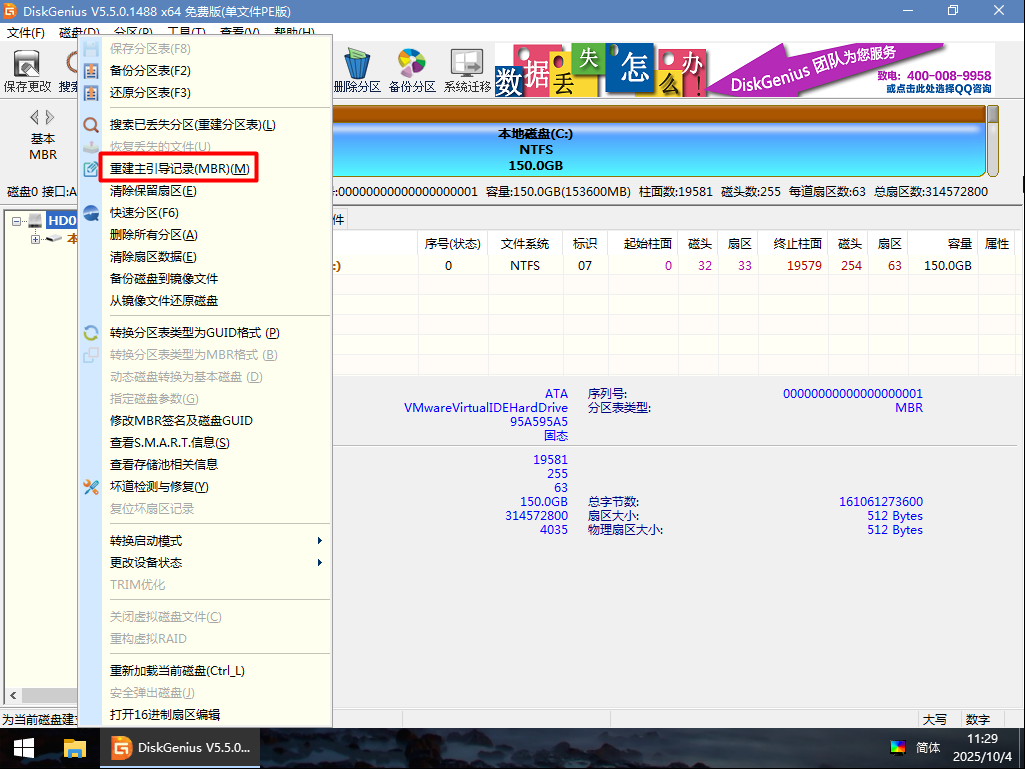Click the 161061273600 total bytes value
This screenshot has height=769, width=1025.
(881, 502)
